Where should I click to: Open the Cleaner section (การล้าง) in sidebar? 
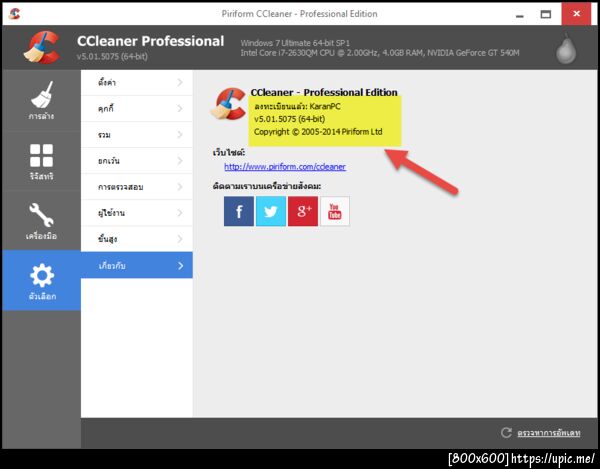click(41, 100)
